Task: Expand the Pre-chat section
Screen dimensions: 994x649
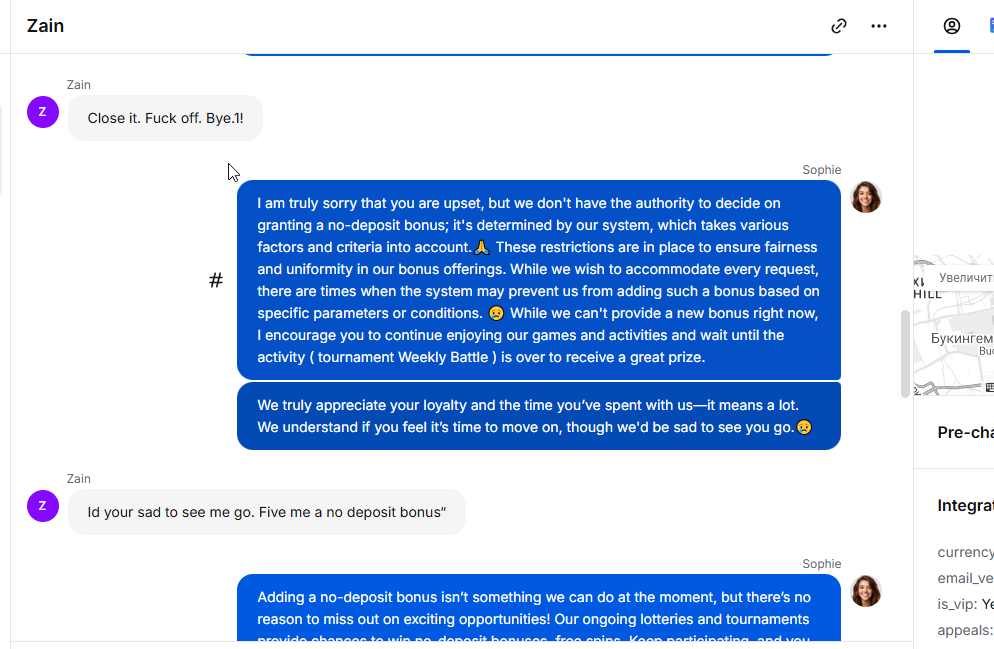Action: pos(965,432)
